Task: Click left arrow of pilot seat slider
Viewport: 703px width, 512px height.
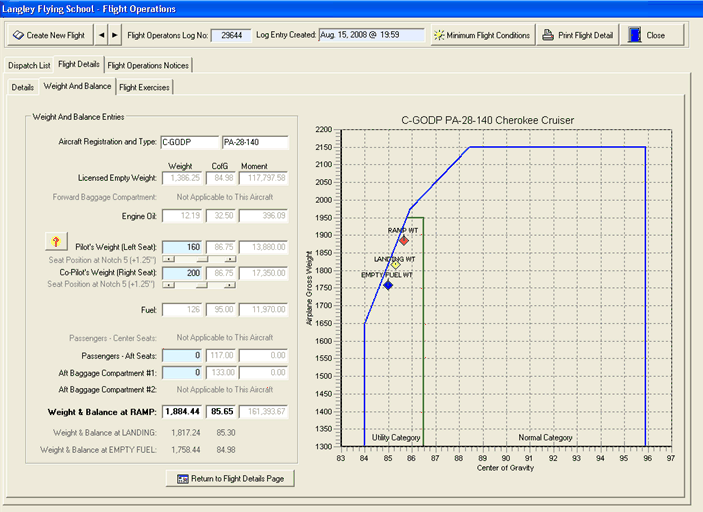Action: tap(169, 257)
